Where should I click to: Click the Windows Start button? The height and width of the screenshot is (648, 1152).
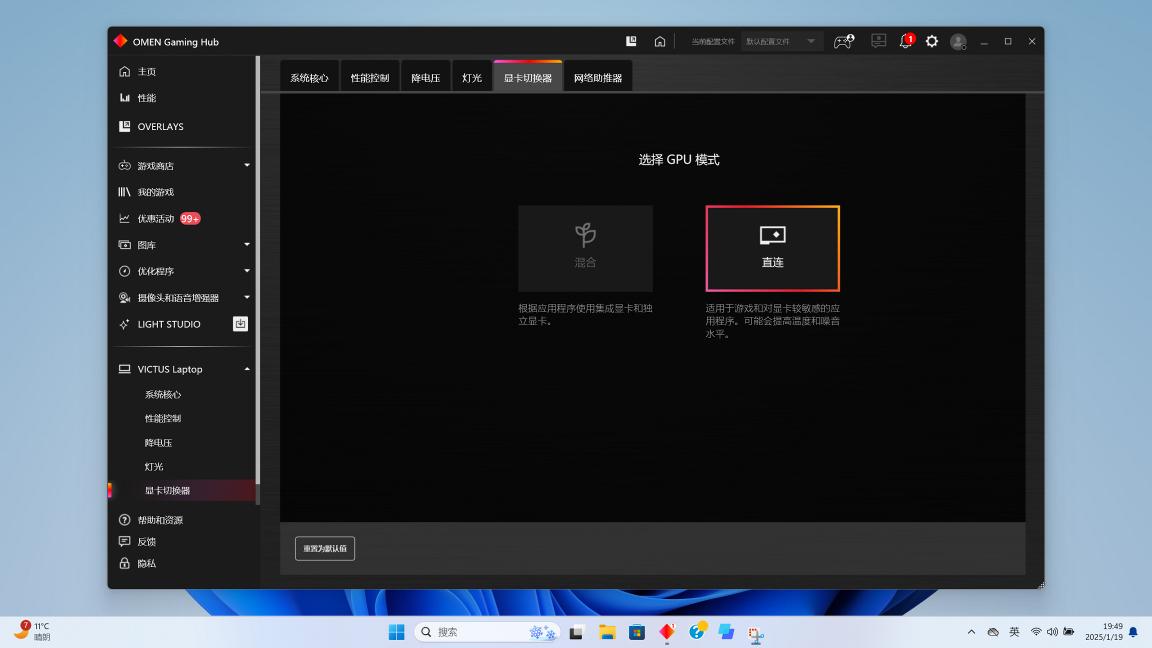pos(397,632)
